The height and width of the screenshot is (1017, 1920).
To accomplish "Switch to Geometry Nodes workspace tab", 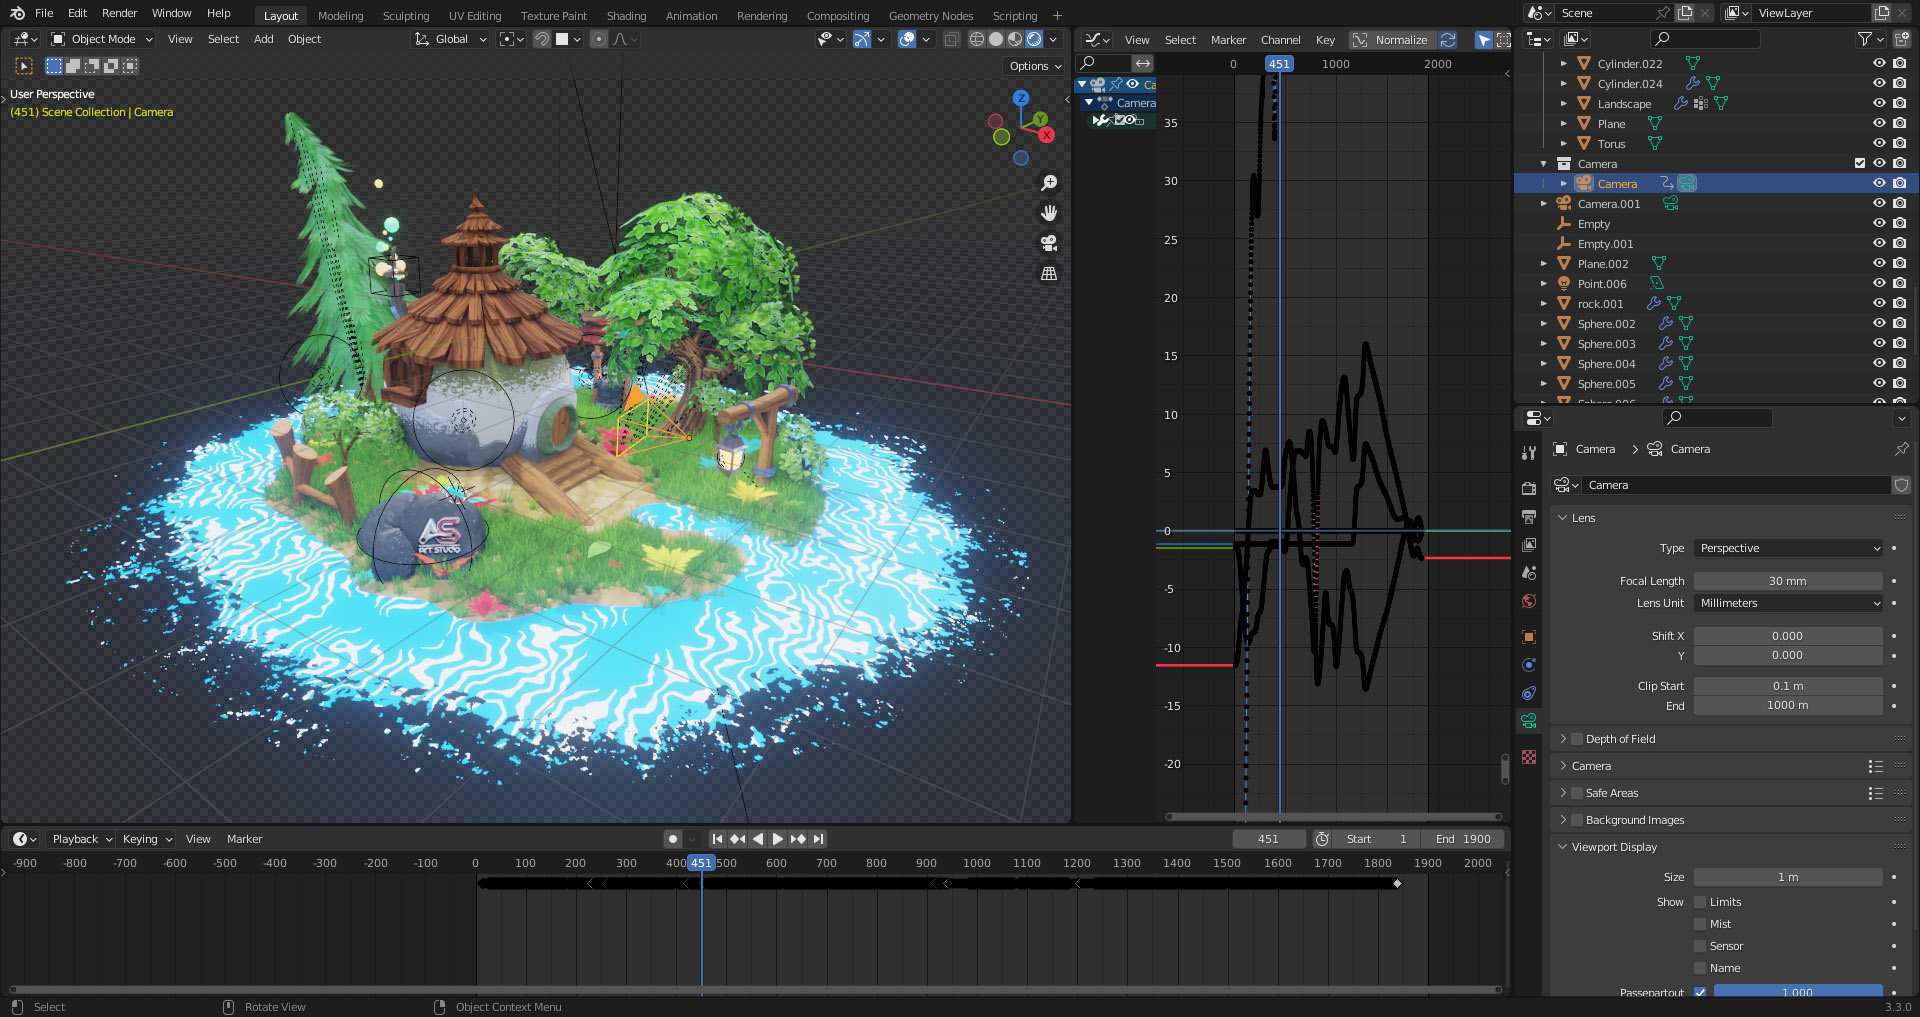I will 930,15.
